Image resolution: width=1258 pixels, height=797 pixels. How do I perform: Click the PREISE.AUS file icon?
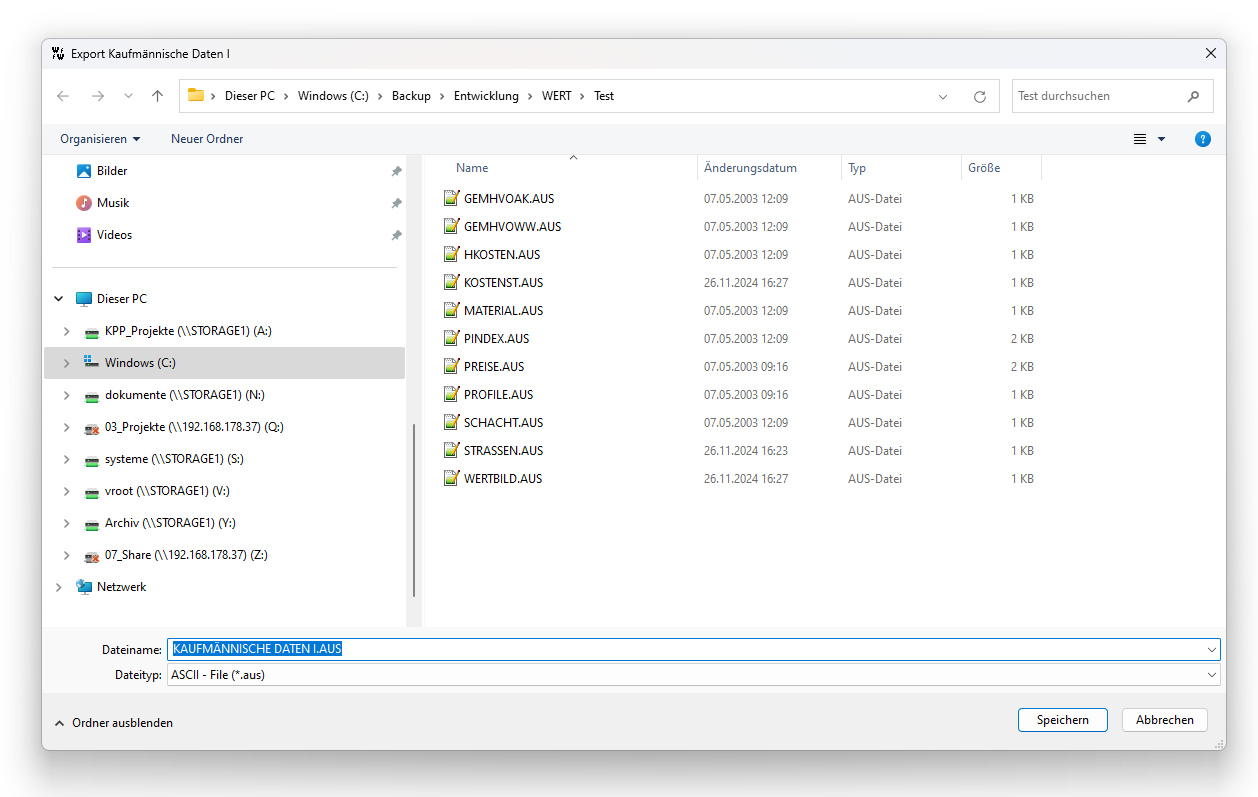[x=452, y=366]
